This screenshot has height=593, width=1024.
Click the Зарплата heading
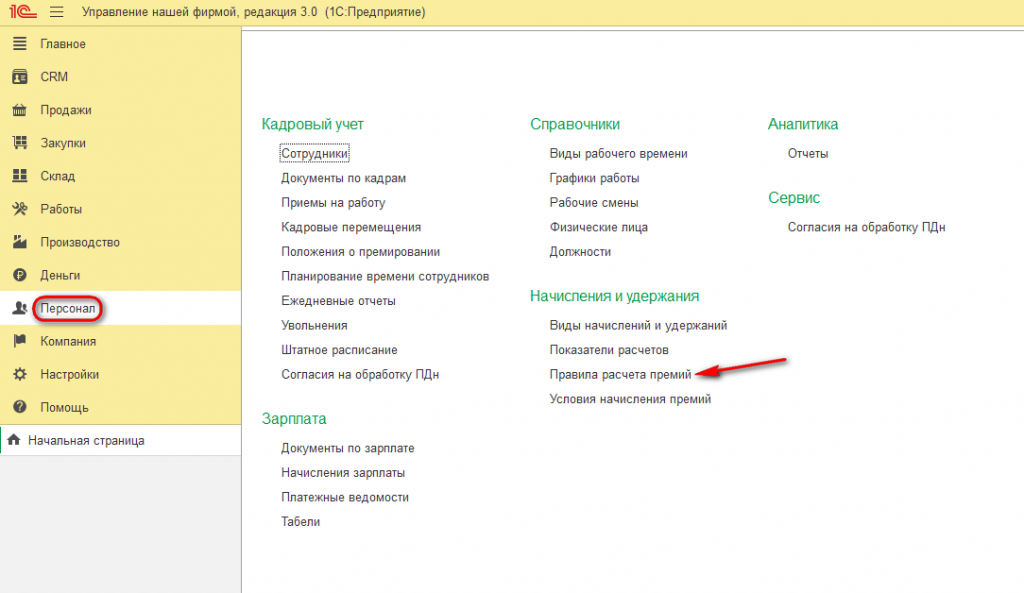294,419
